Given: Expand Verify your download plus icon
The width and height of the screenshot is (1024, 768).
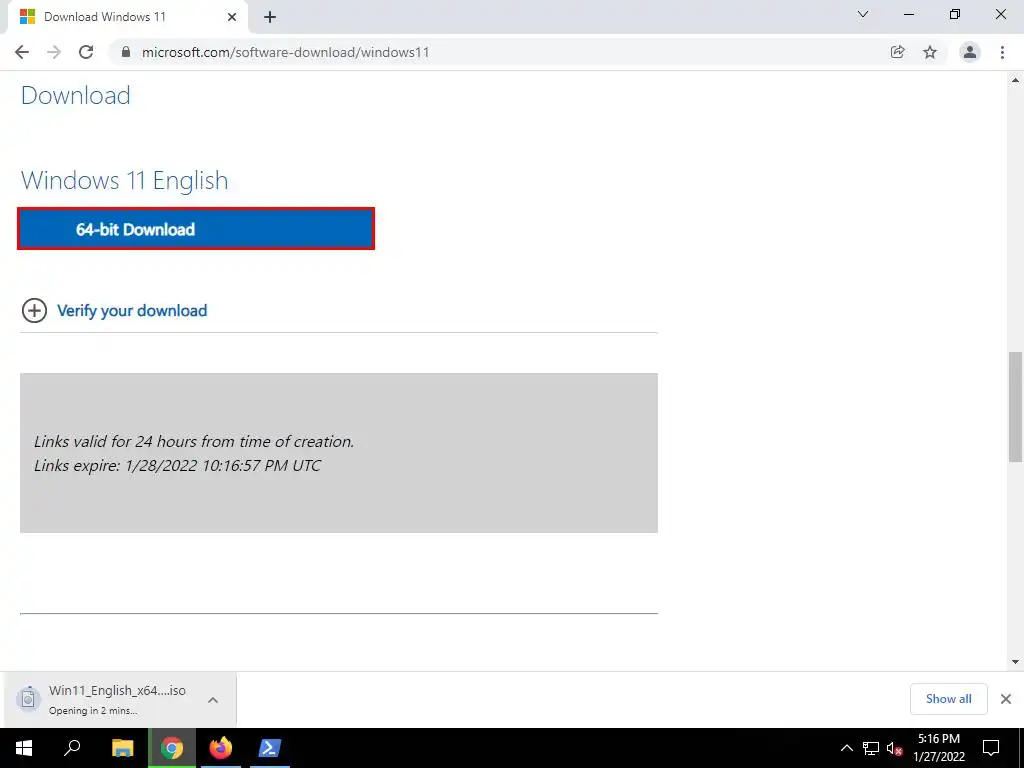Looking at the screenshot, I should pos(34,311).
